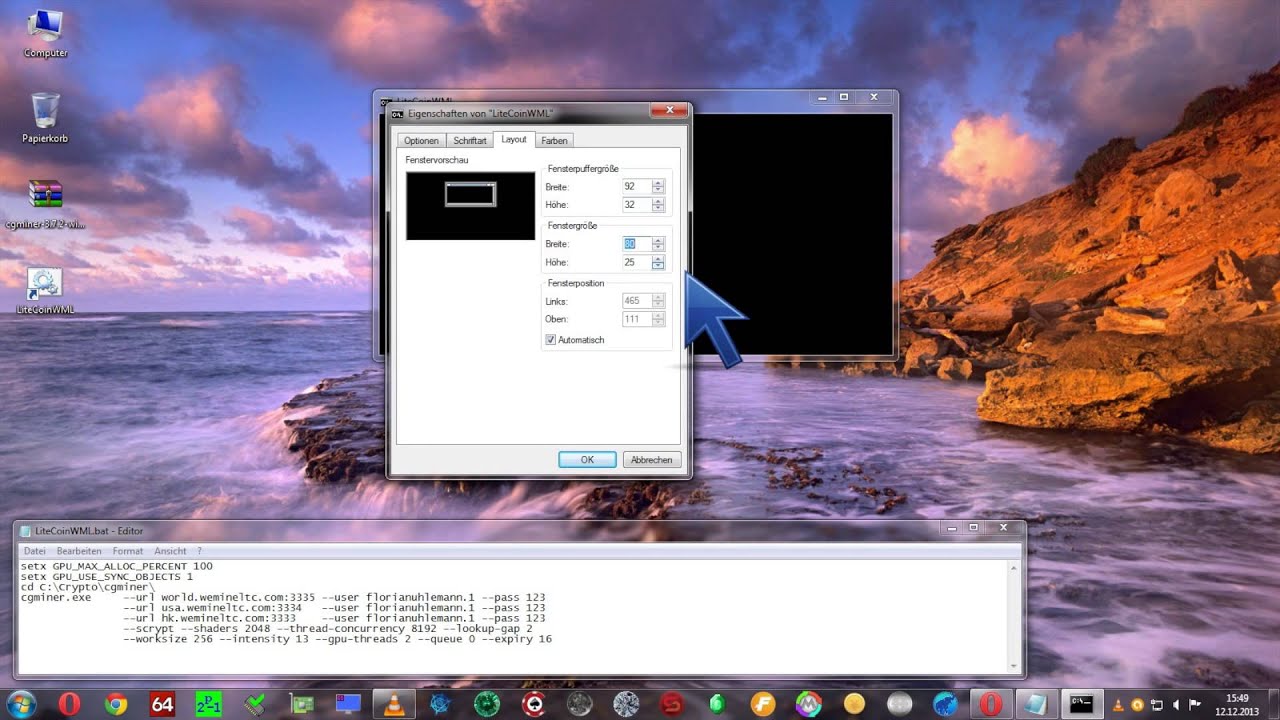Open the red S swirl taskbar icon

[672, 704]
